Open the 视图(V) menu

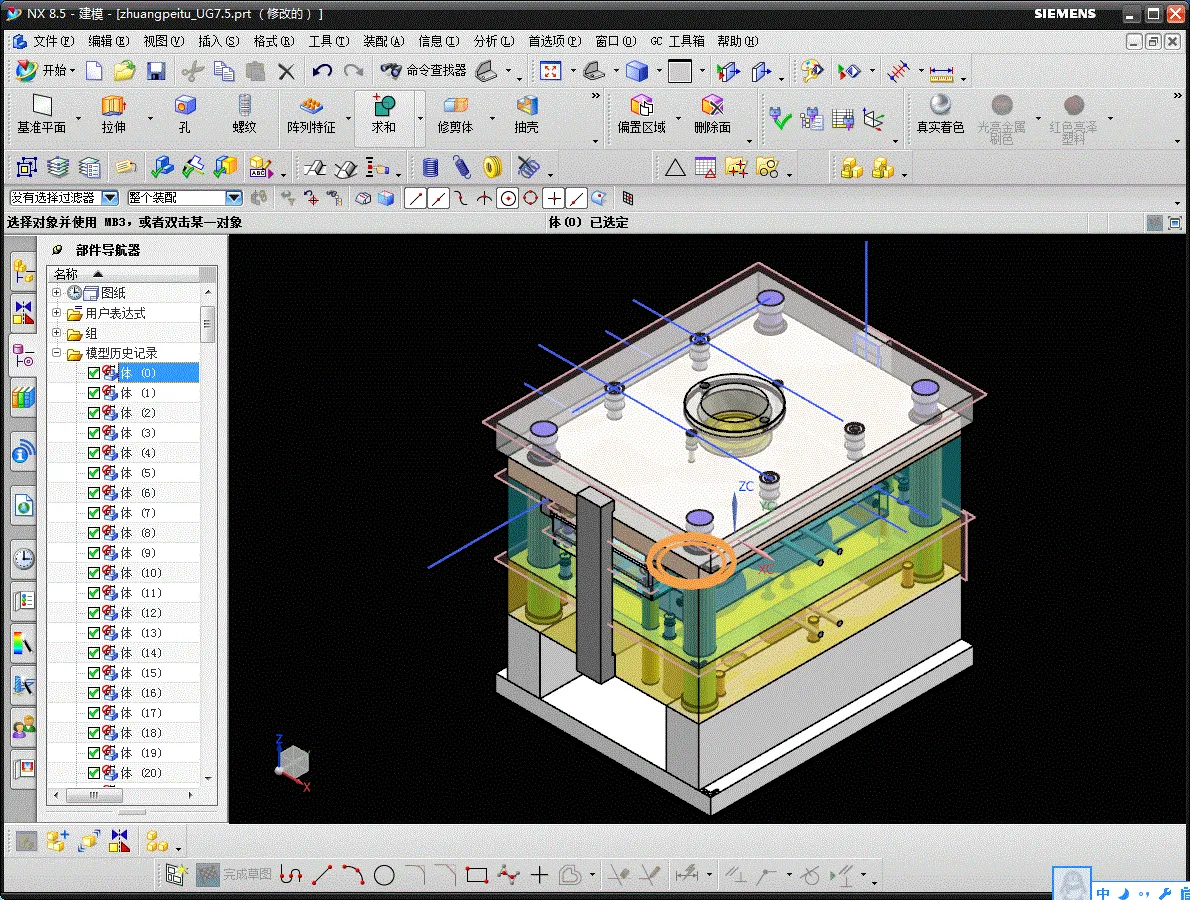(x=163, y=41)
